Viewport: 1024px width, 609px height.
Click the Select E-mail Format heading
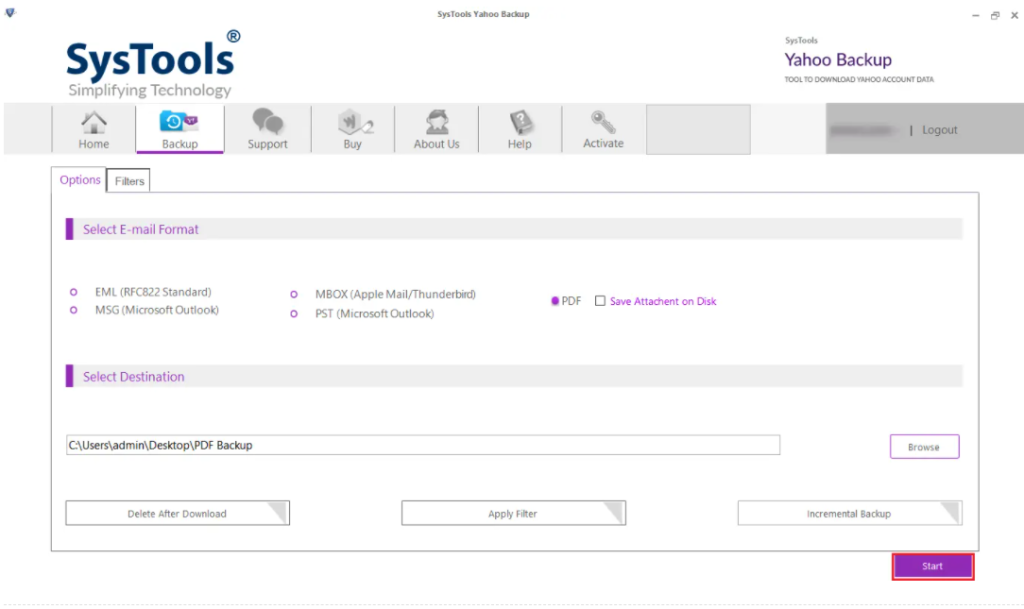coord(140,229)
